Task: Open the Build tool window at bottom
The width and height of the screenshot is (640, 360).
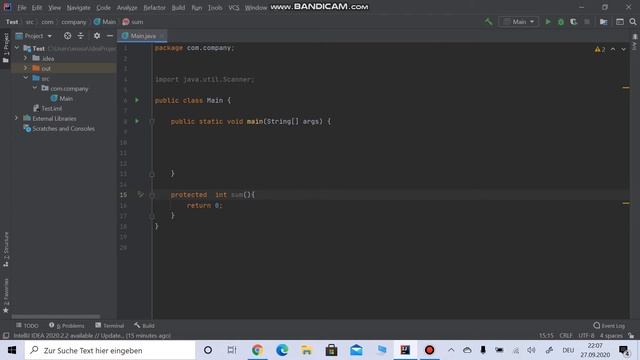Action: (144, 325)
